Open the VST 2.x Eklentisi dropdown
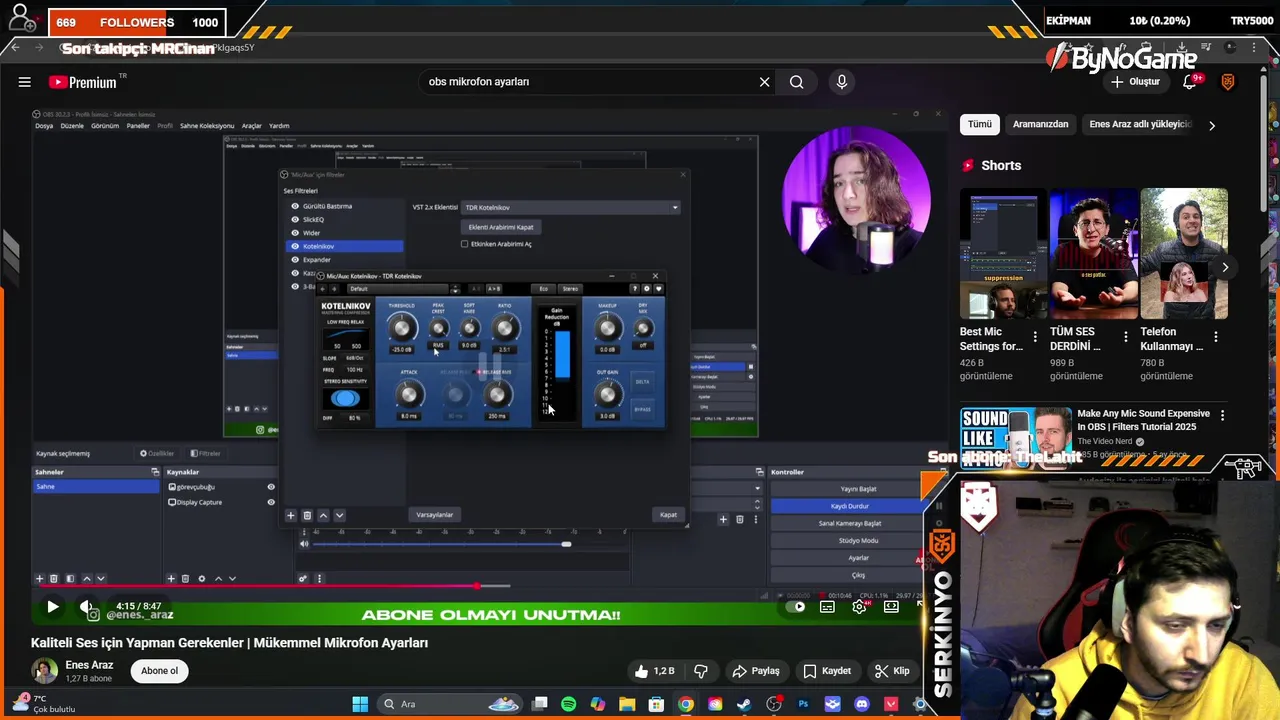 [x=570, y=207]
